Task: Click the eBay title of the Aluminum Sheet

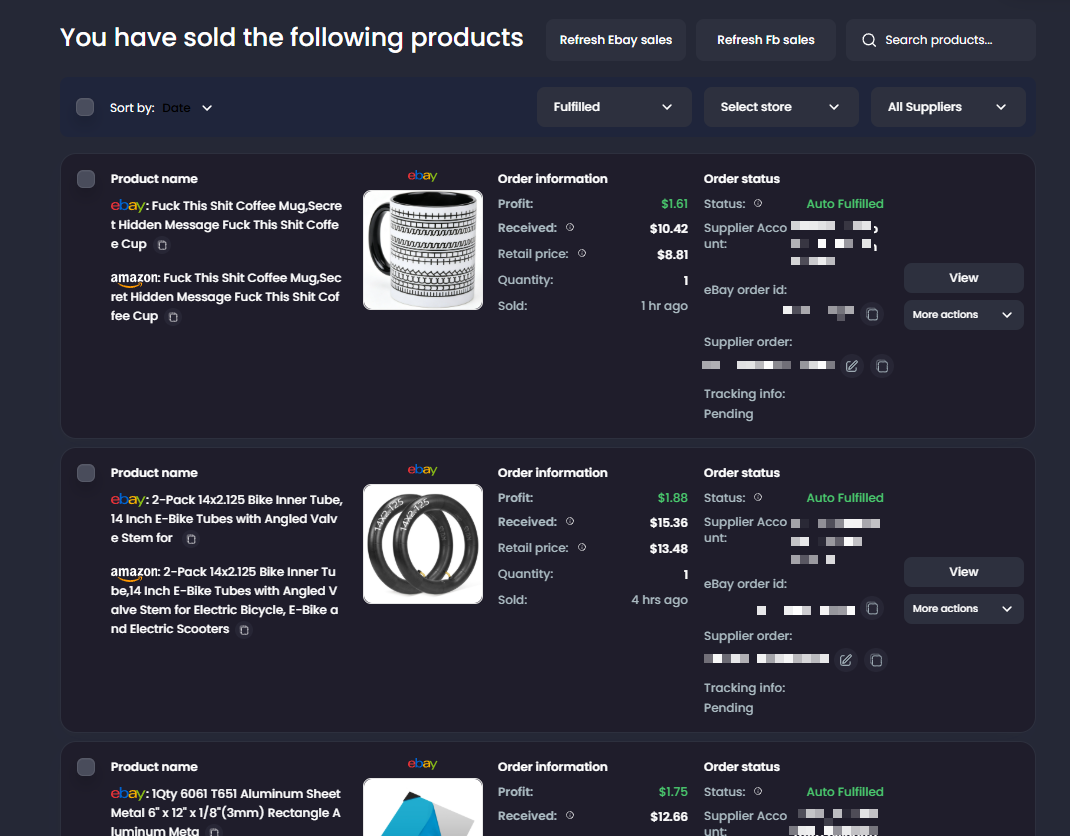Action: 225,811
